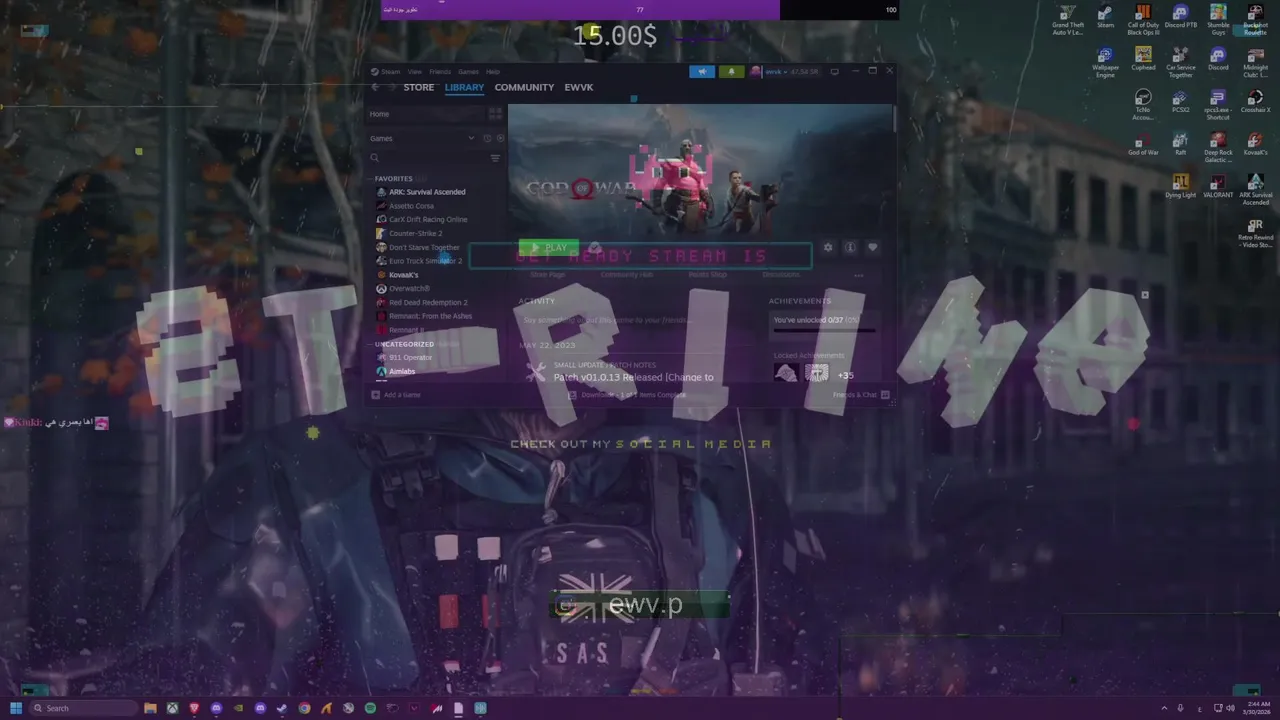Open the VALORANT desktop shortcut
Screen dimensions: 1280x720
[x=1218, y=186]
